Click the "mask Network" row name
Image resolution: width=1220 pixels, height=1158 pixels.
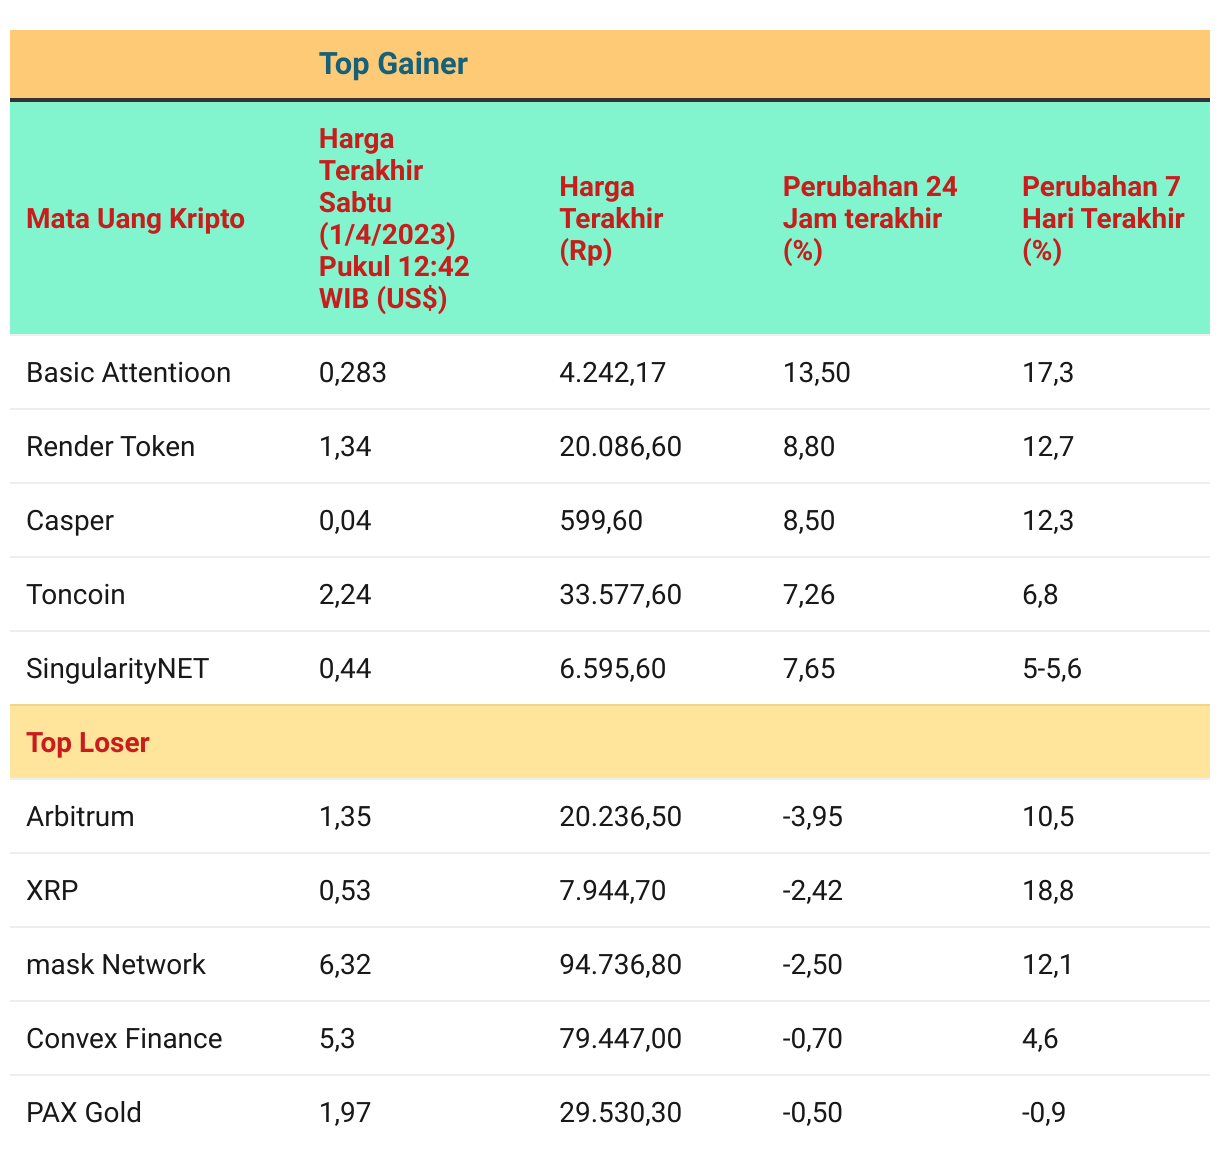pyautogui.click(x=116, y=965)
